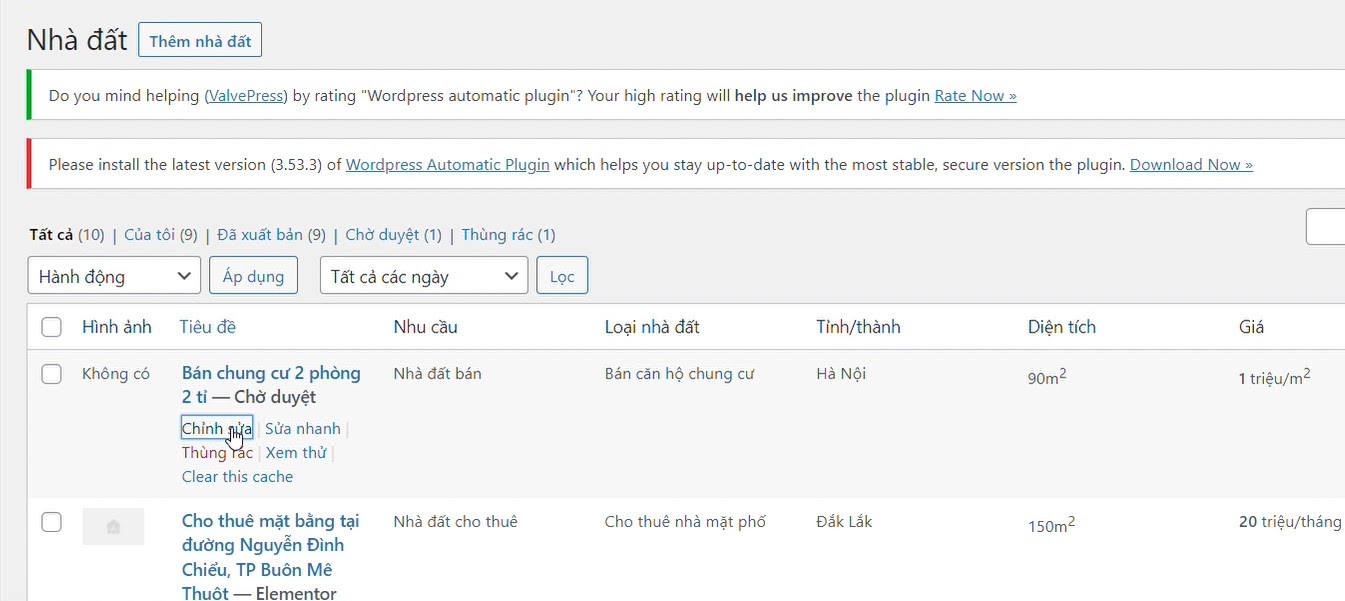
Task: Click Xem thử preview link
Action: pyautogui.click(x=296, y=452)
